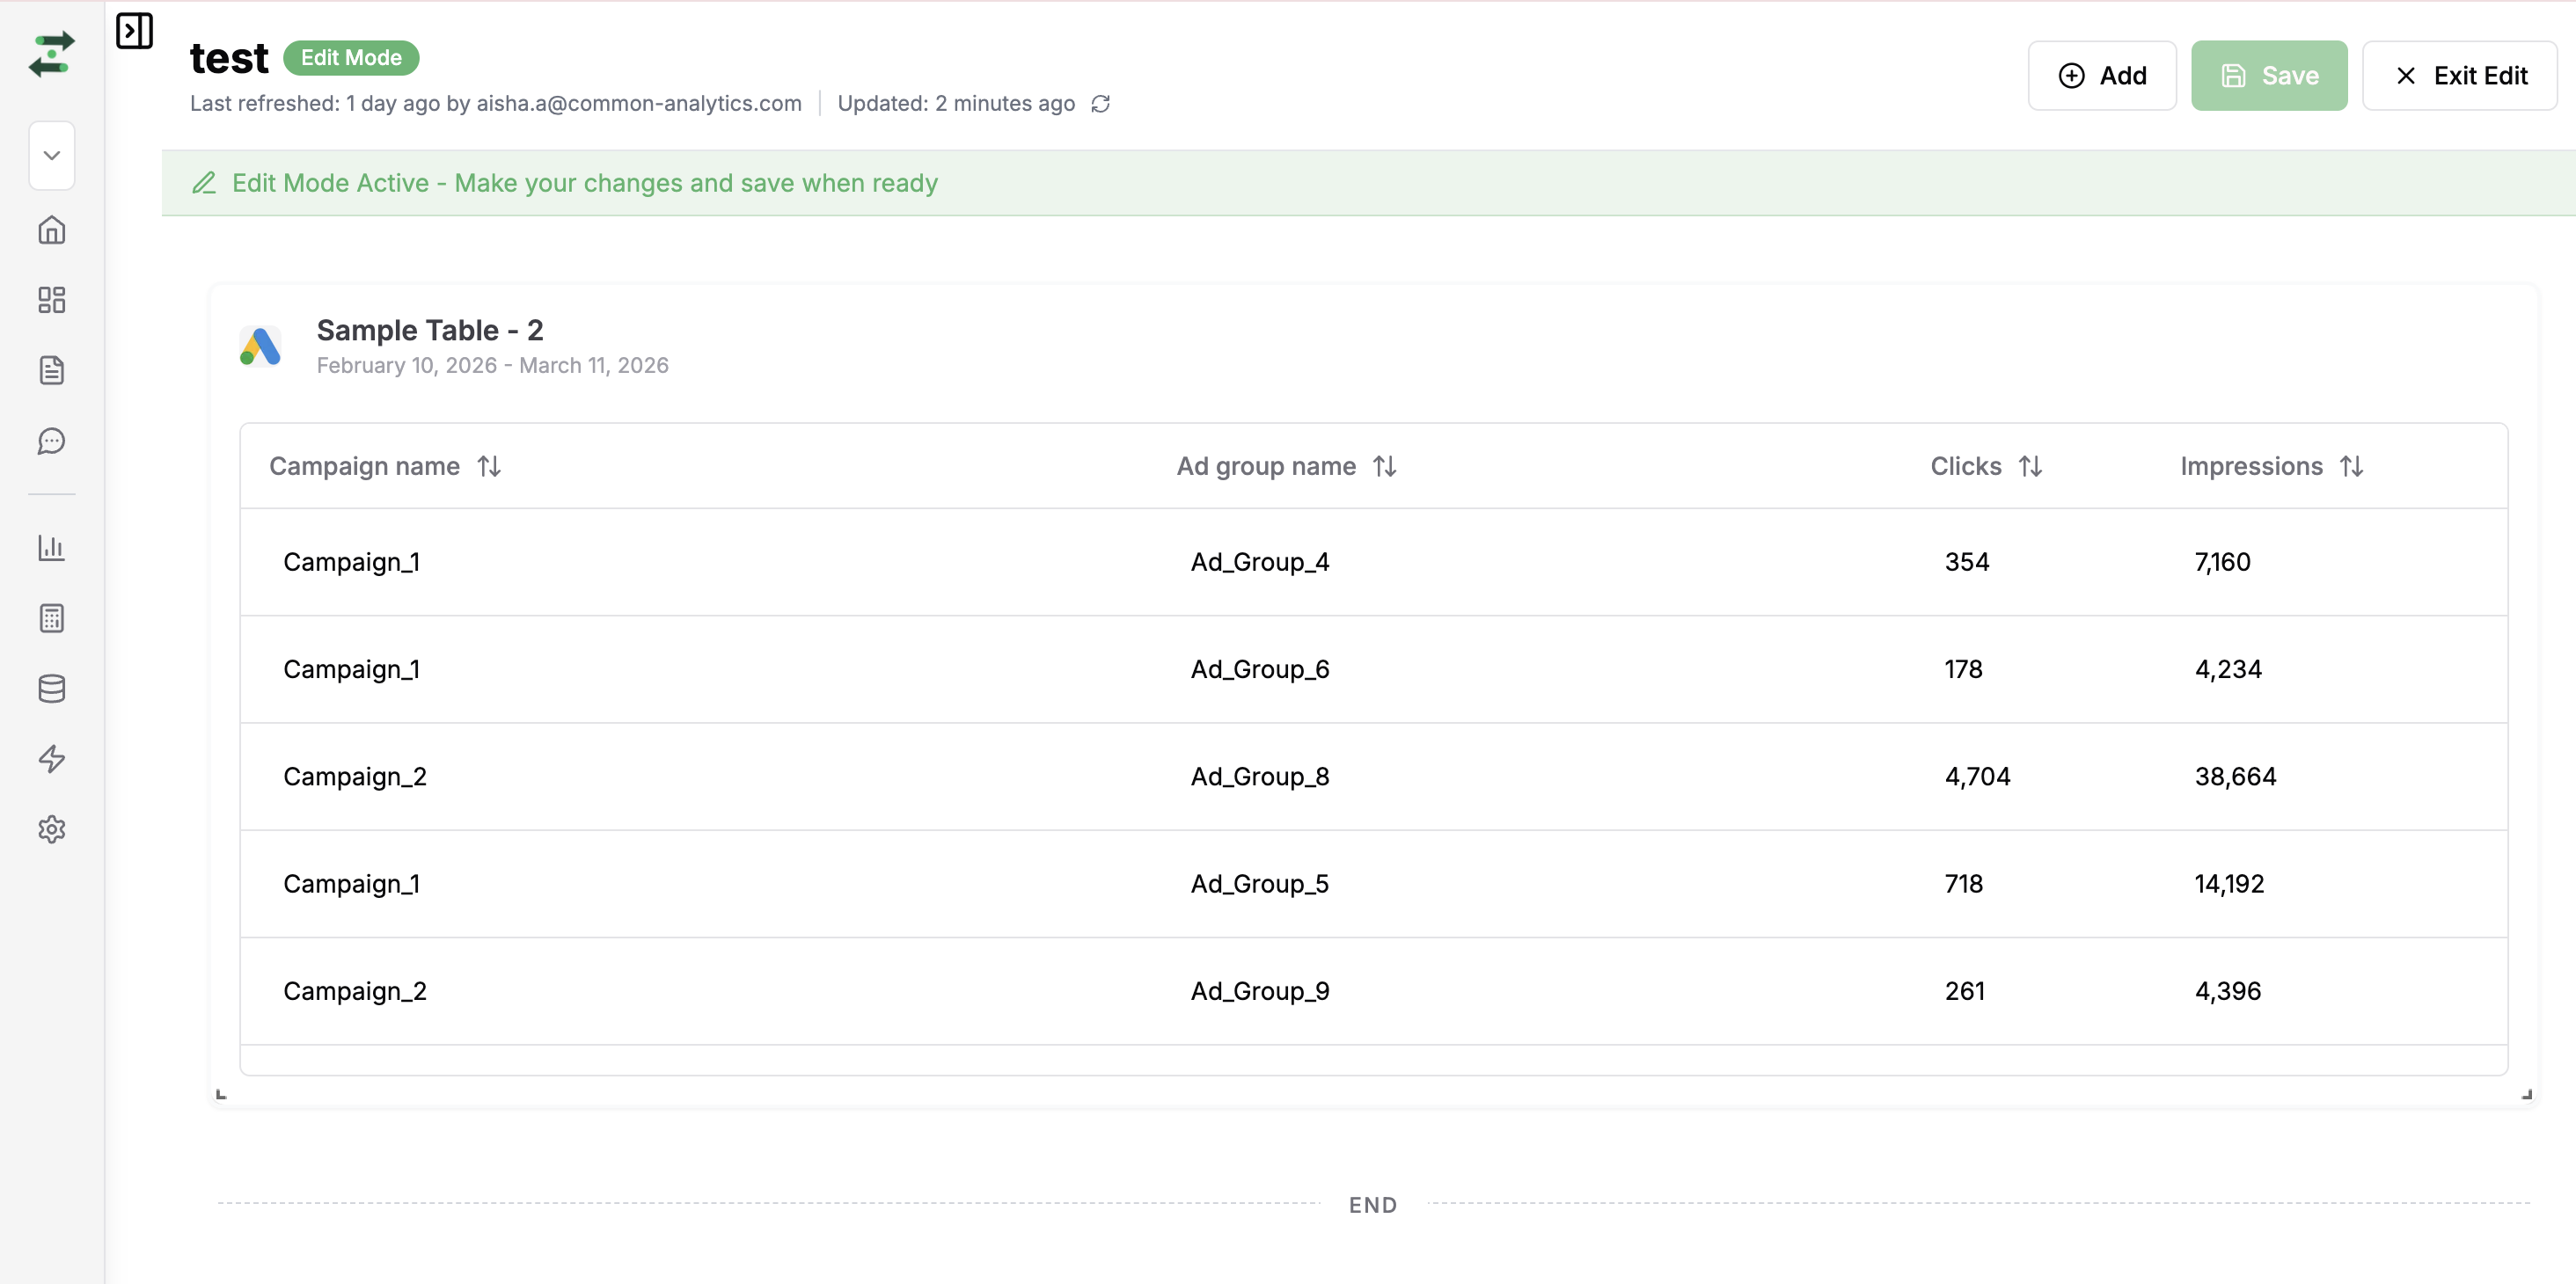This screenshot has width=2576, height=1284.
Task: Click Exit Edit button
Action: tap(2460, 76)
